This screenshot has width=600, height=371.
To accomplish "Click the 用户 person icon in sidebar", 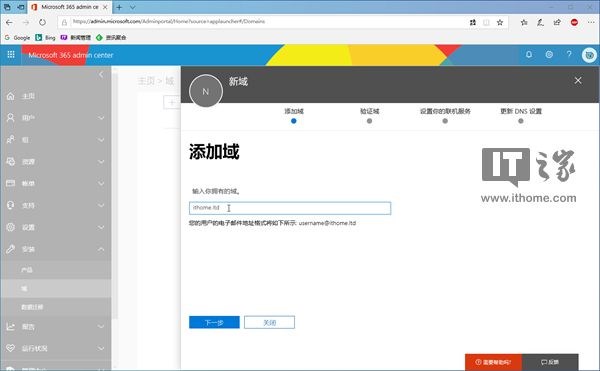I will tap(10, 118).
